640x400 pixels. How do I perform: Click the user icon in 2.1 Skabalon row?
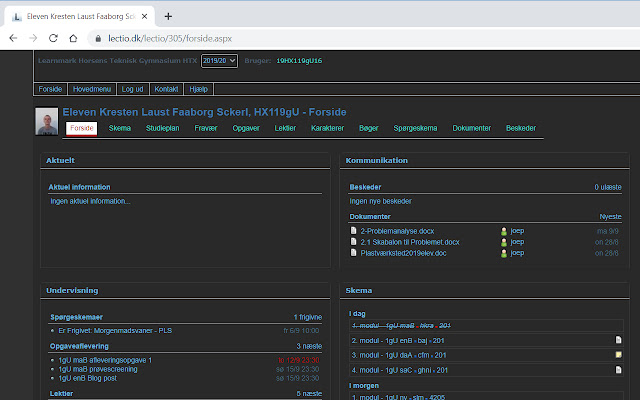pyautogui.click(x=504, y=242)
